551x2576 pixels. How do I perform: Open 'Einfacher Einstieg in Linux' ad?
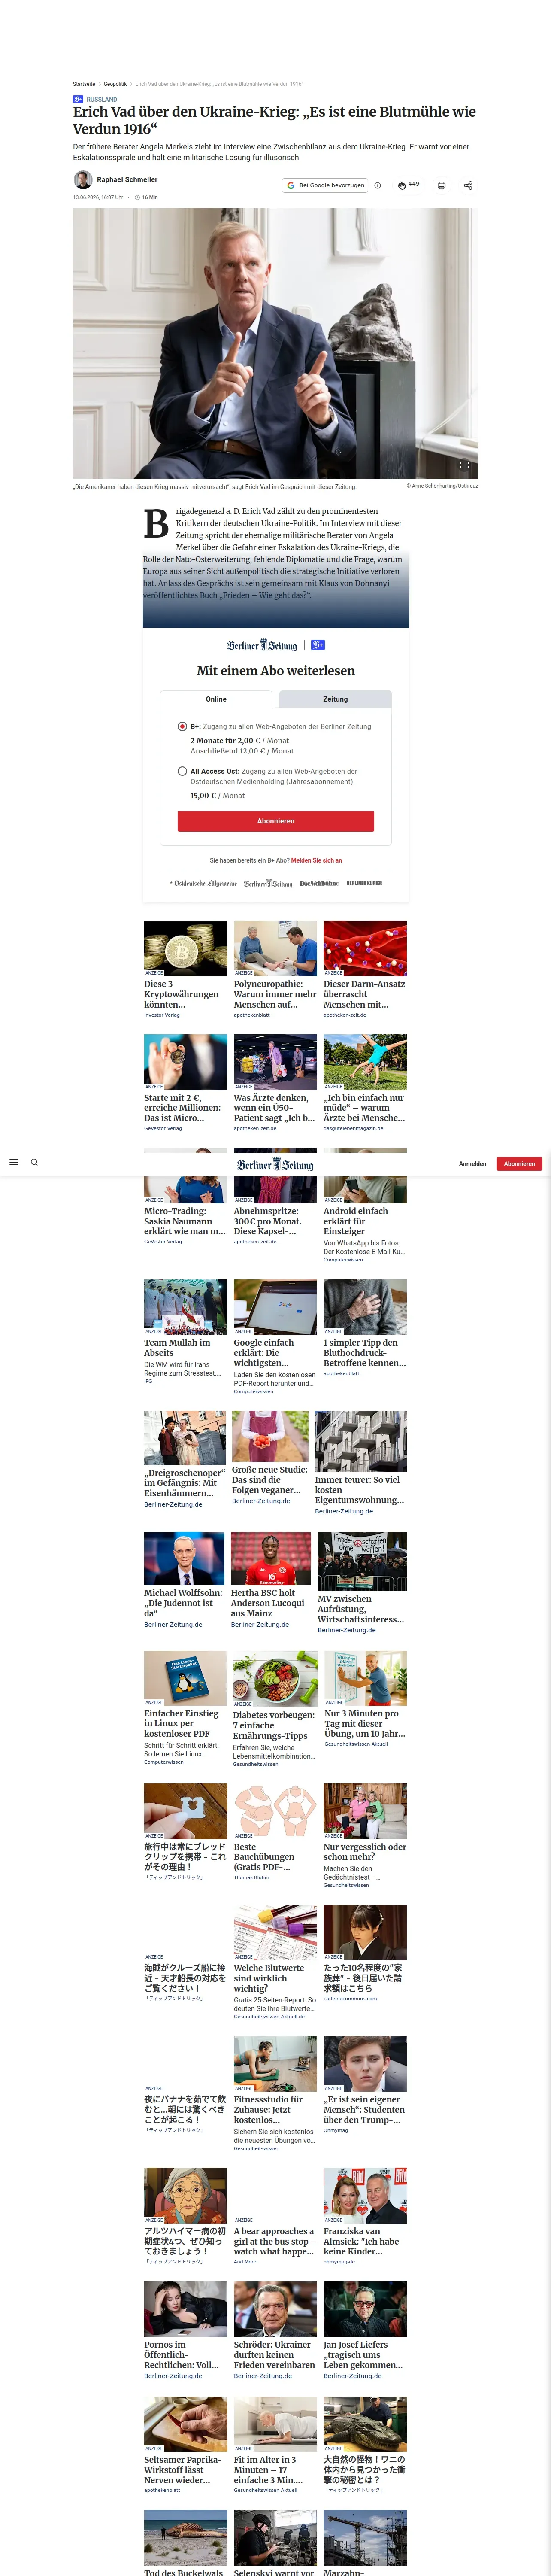click(185, 1708)
